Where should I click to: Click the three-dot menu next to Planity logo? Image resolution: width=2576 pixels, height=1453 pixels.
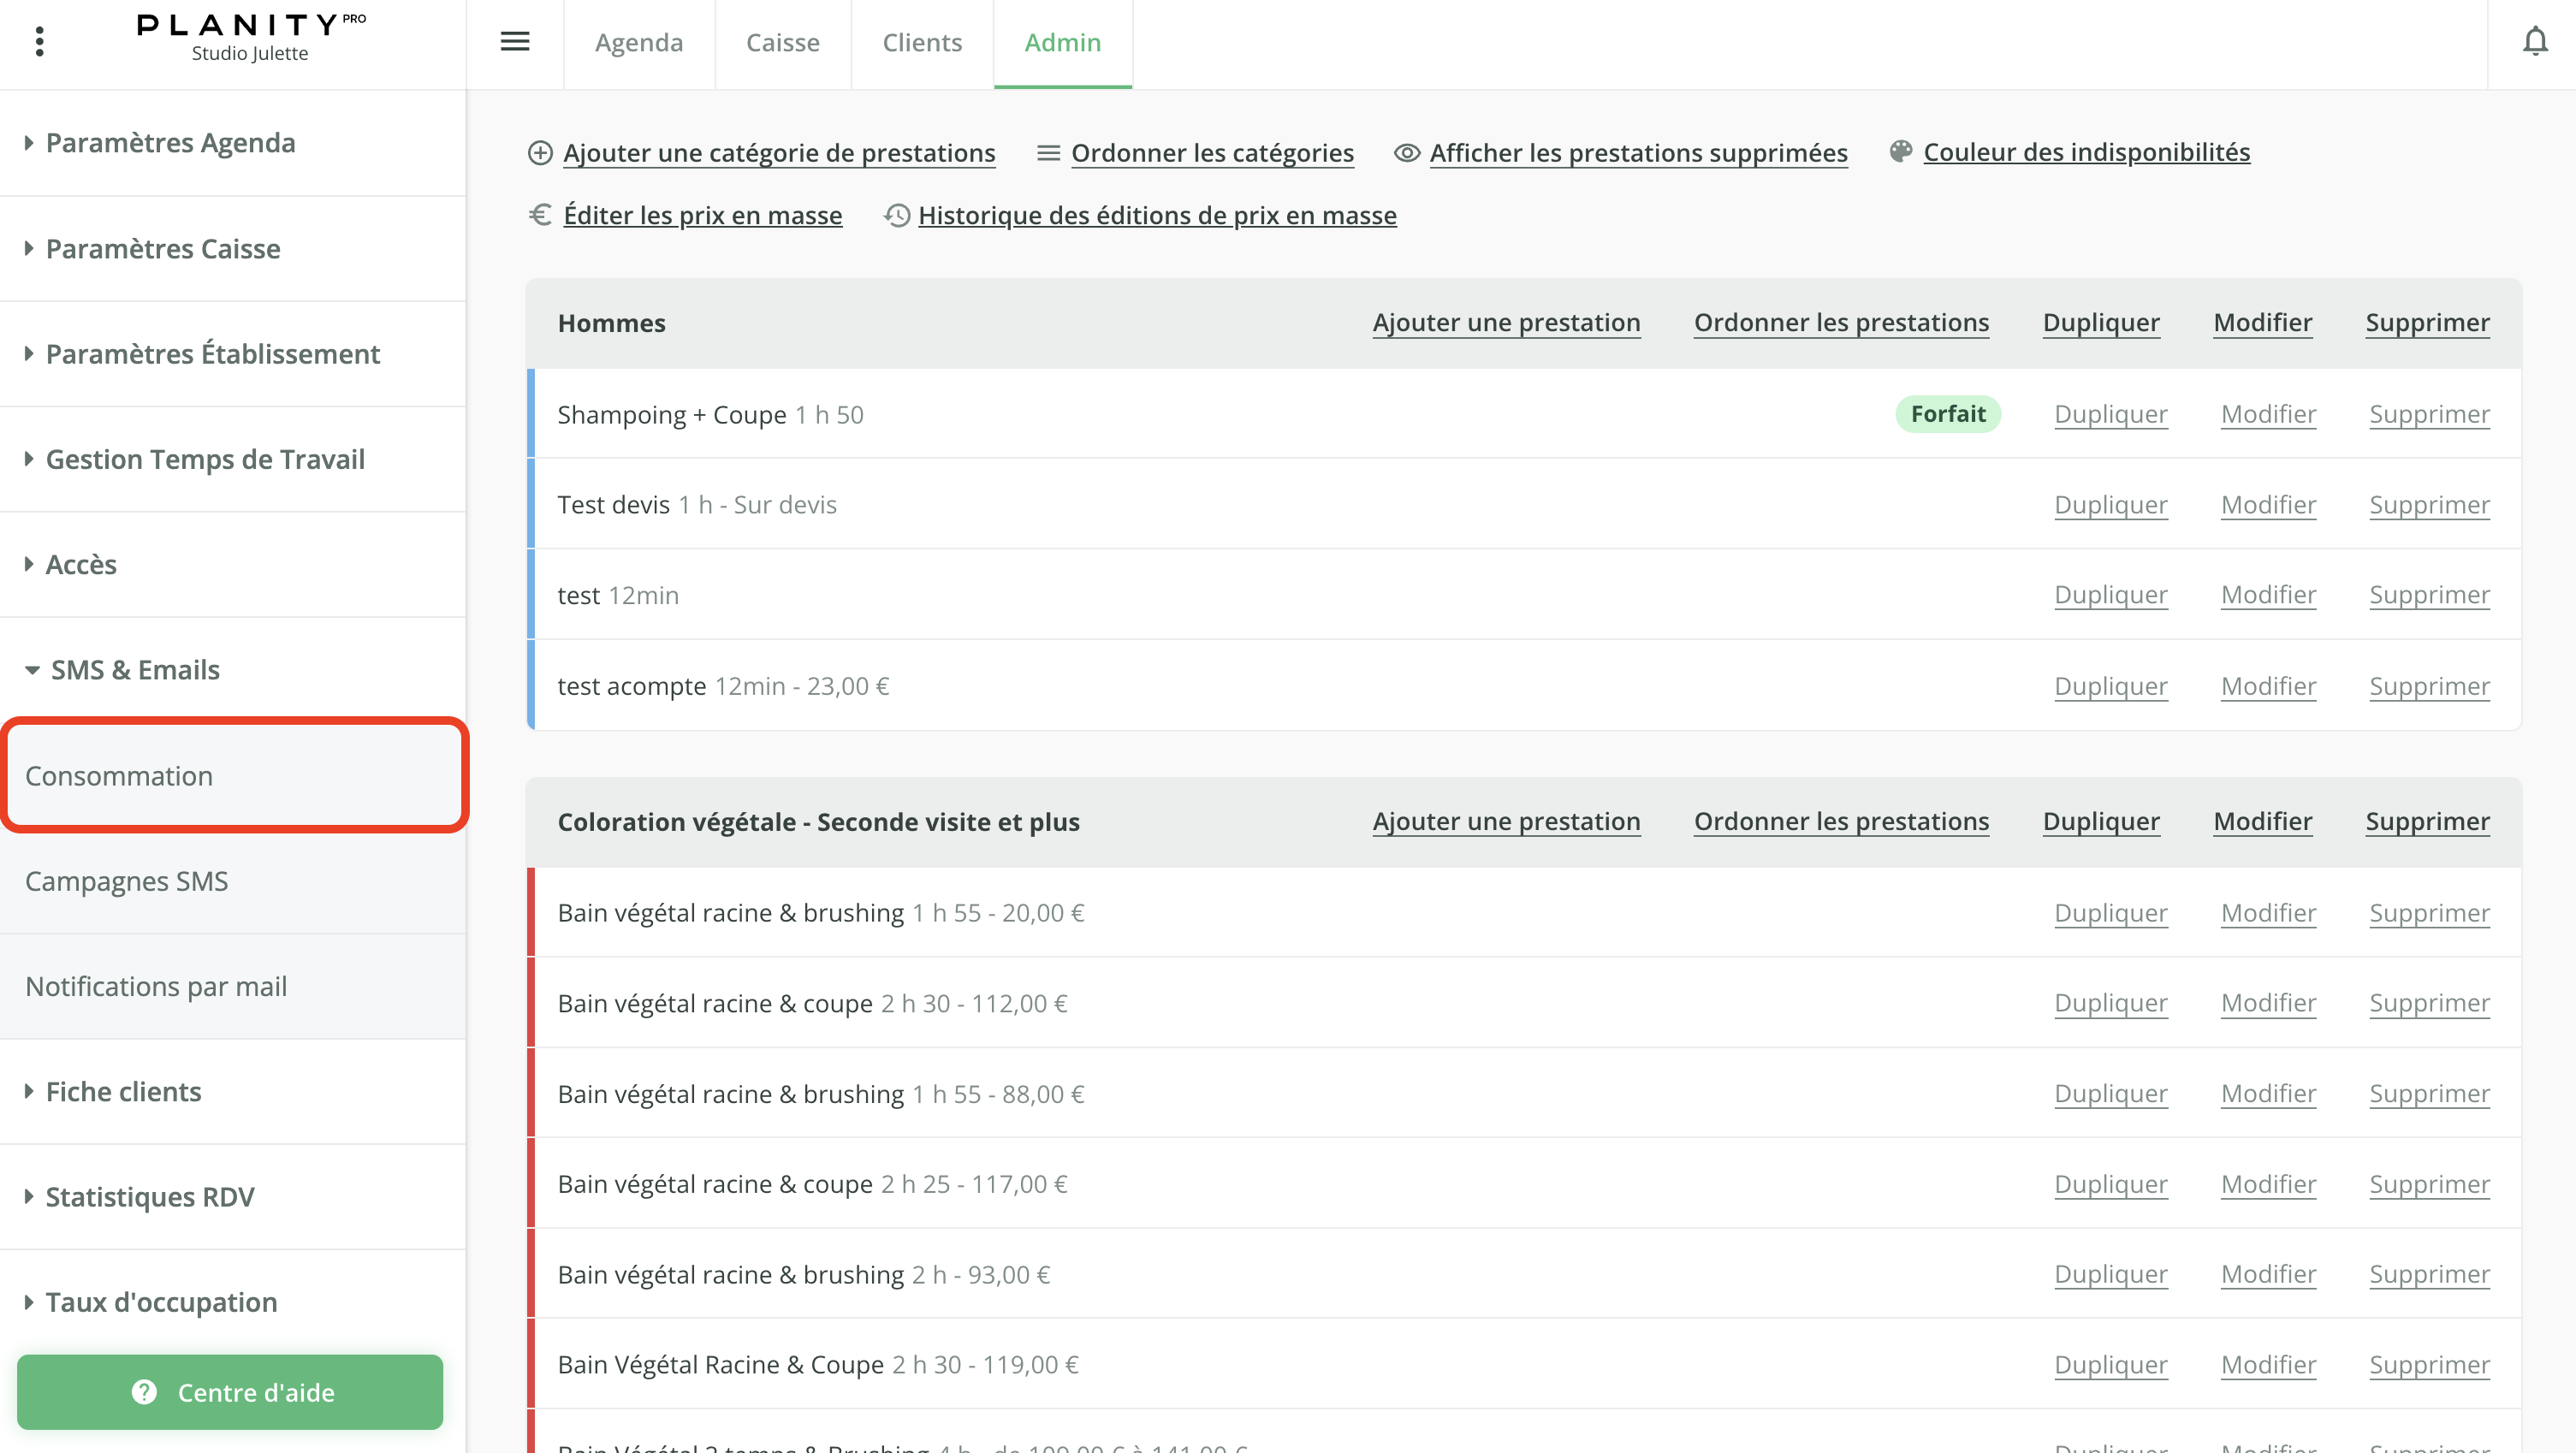coord(39,40)
